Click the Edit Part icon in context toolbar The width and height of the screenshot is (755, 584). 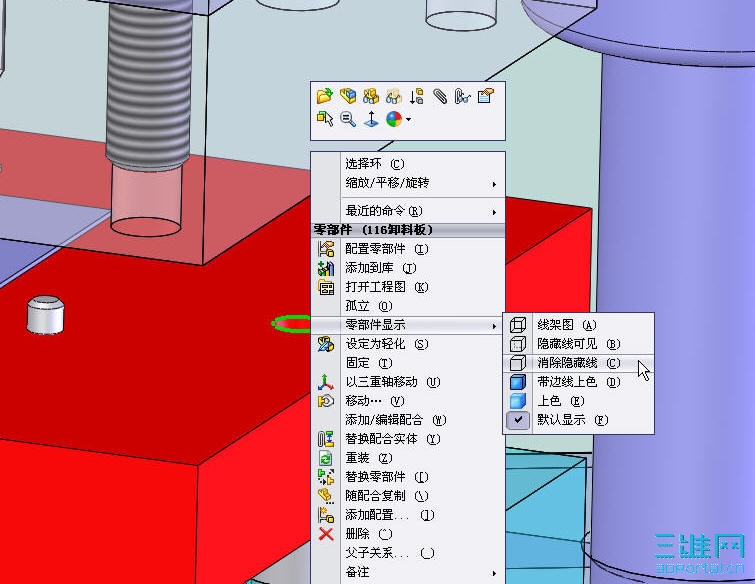(x=348, y=96)
